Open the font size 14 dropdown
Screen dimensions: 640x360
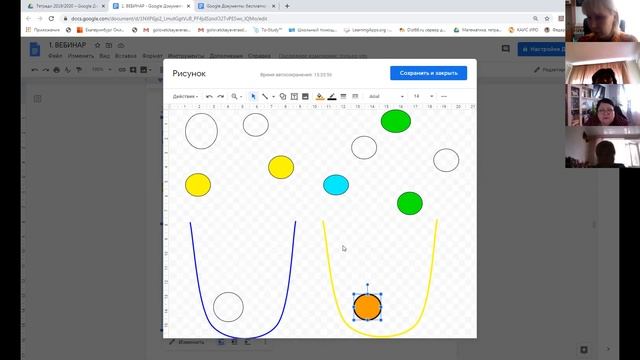coord(423,96)
